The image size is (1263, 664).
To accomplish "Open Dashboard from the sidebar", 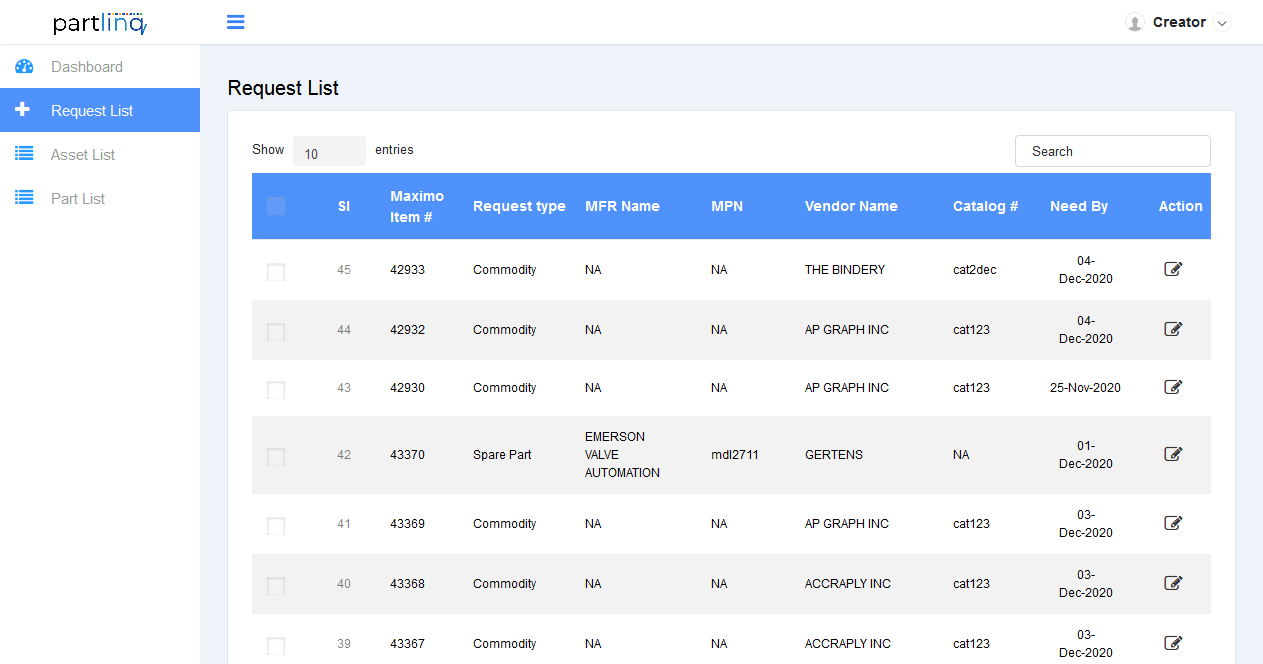I will coord(87,67).
